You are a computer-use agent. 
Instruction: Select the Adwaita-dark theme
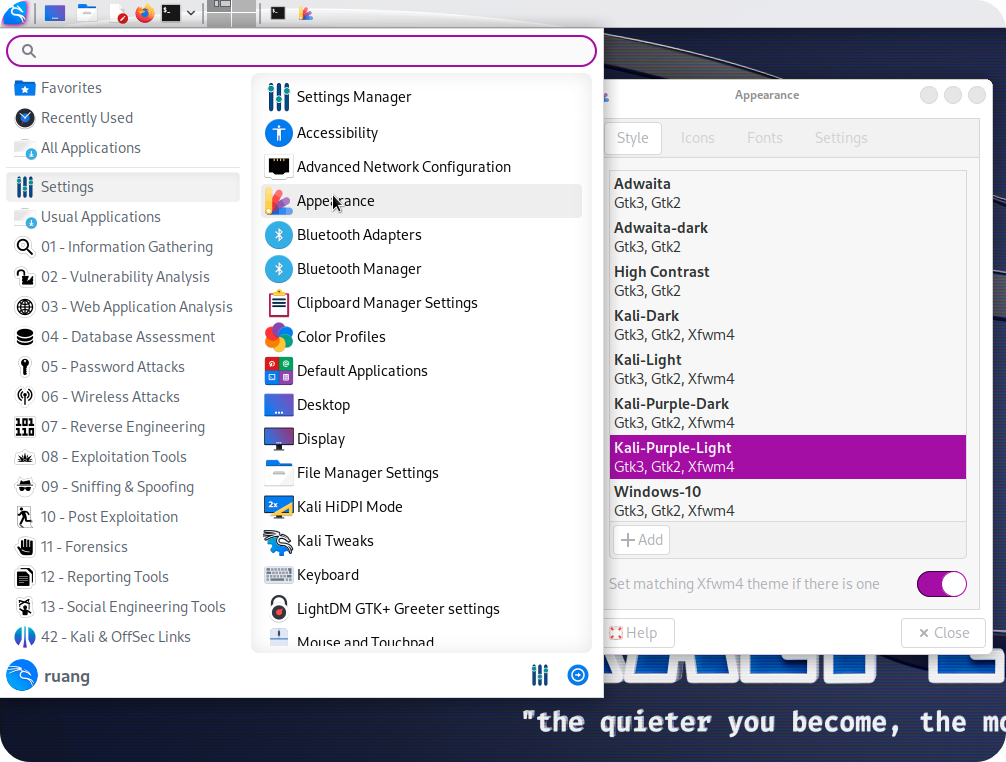click(788, 237)
